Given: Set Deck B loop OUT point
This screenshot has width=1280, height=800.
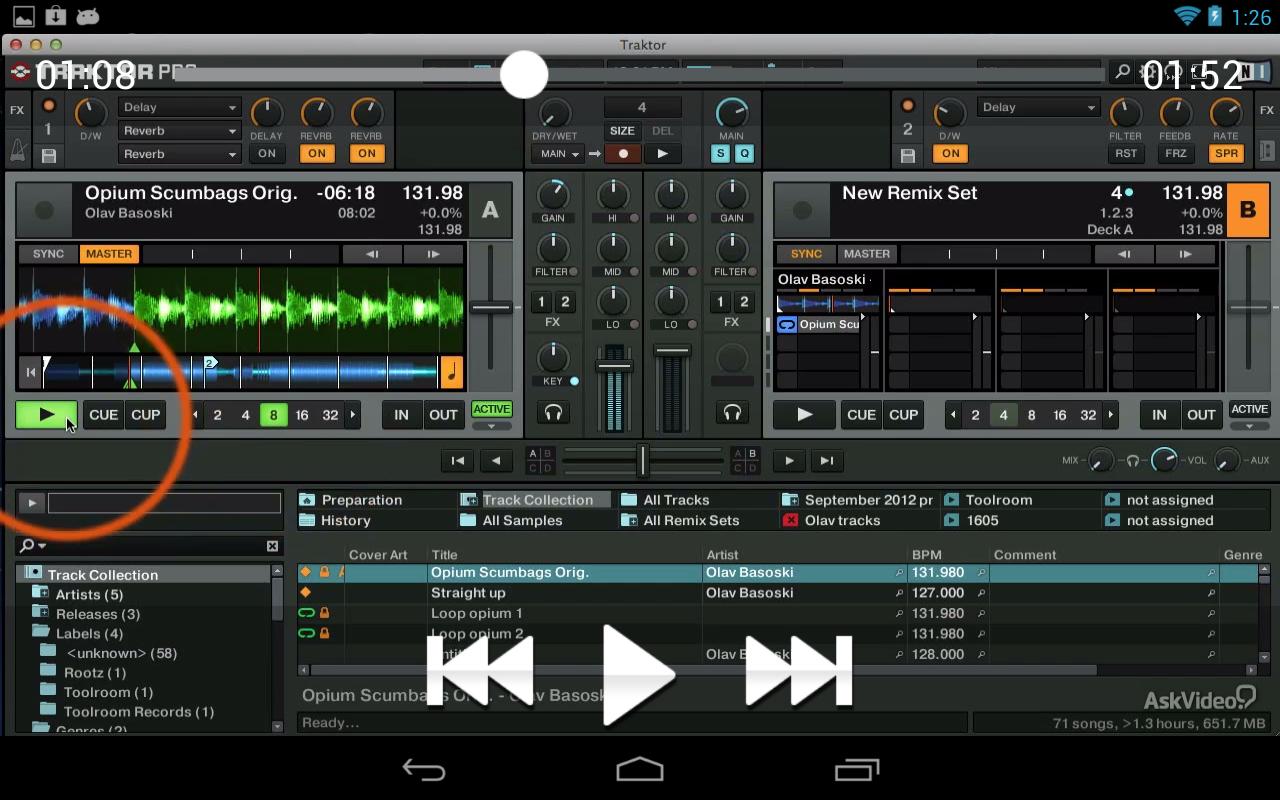Looking at the screenshot, I should [x=1201, y=415].
